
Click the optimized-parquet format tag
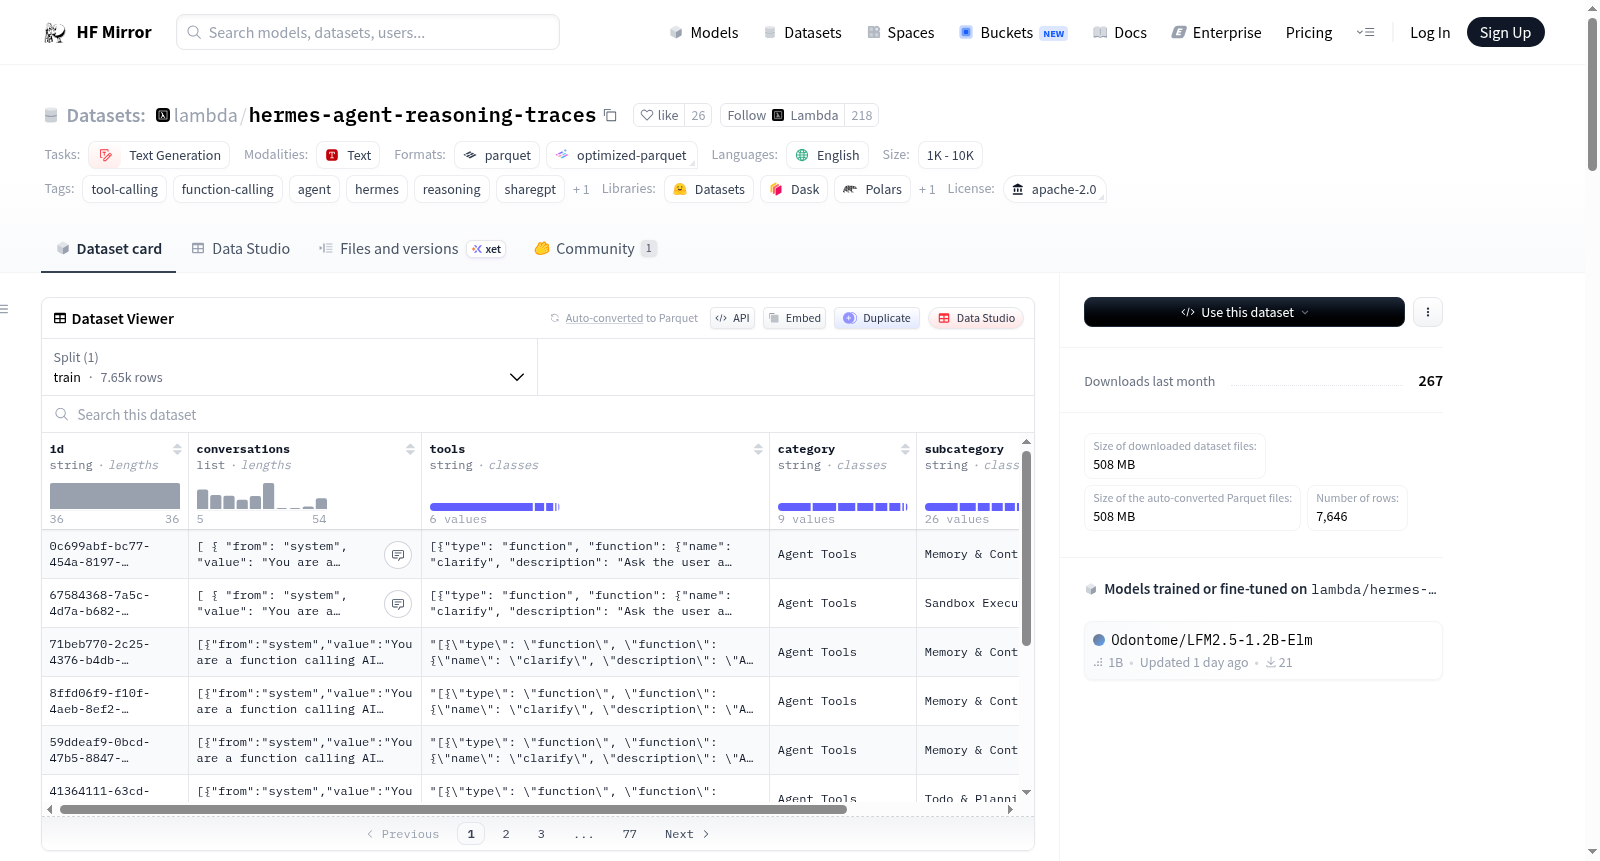(621, 155)
